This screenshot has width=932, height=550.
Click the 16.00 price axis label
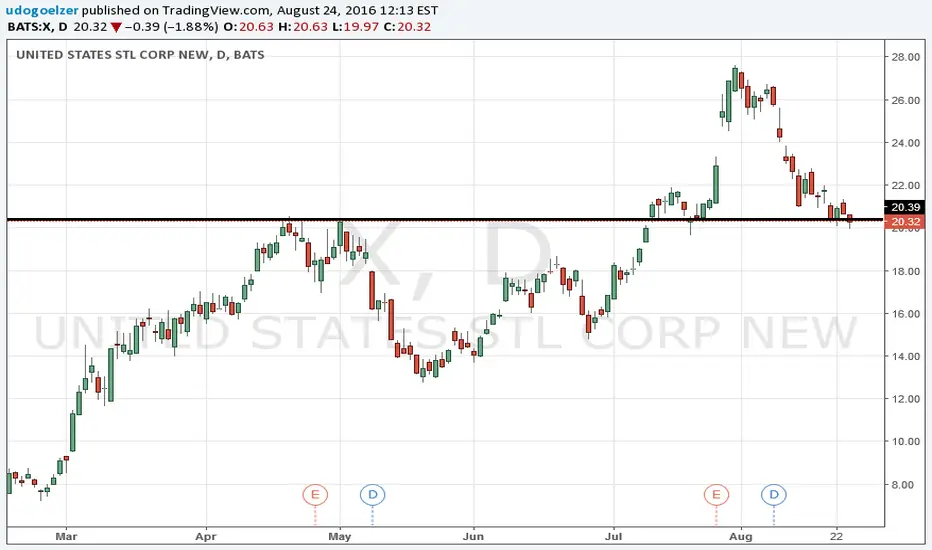[905, 313]
